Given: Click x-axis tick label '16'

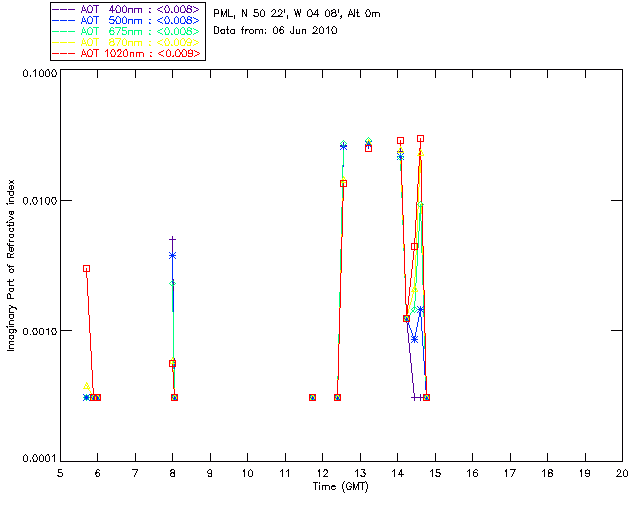Looking at the screenshot, I should click(473, 473).
